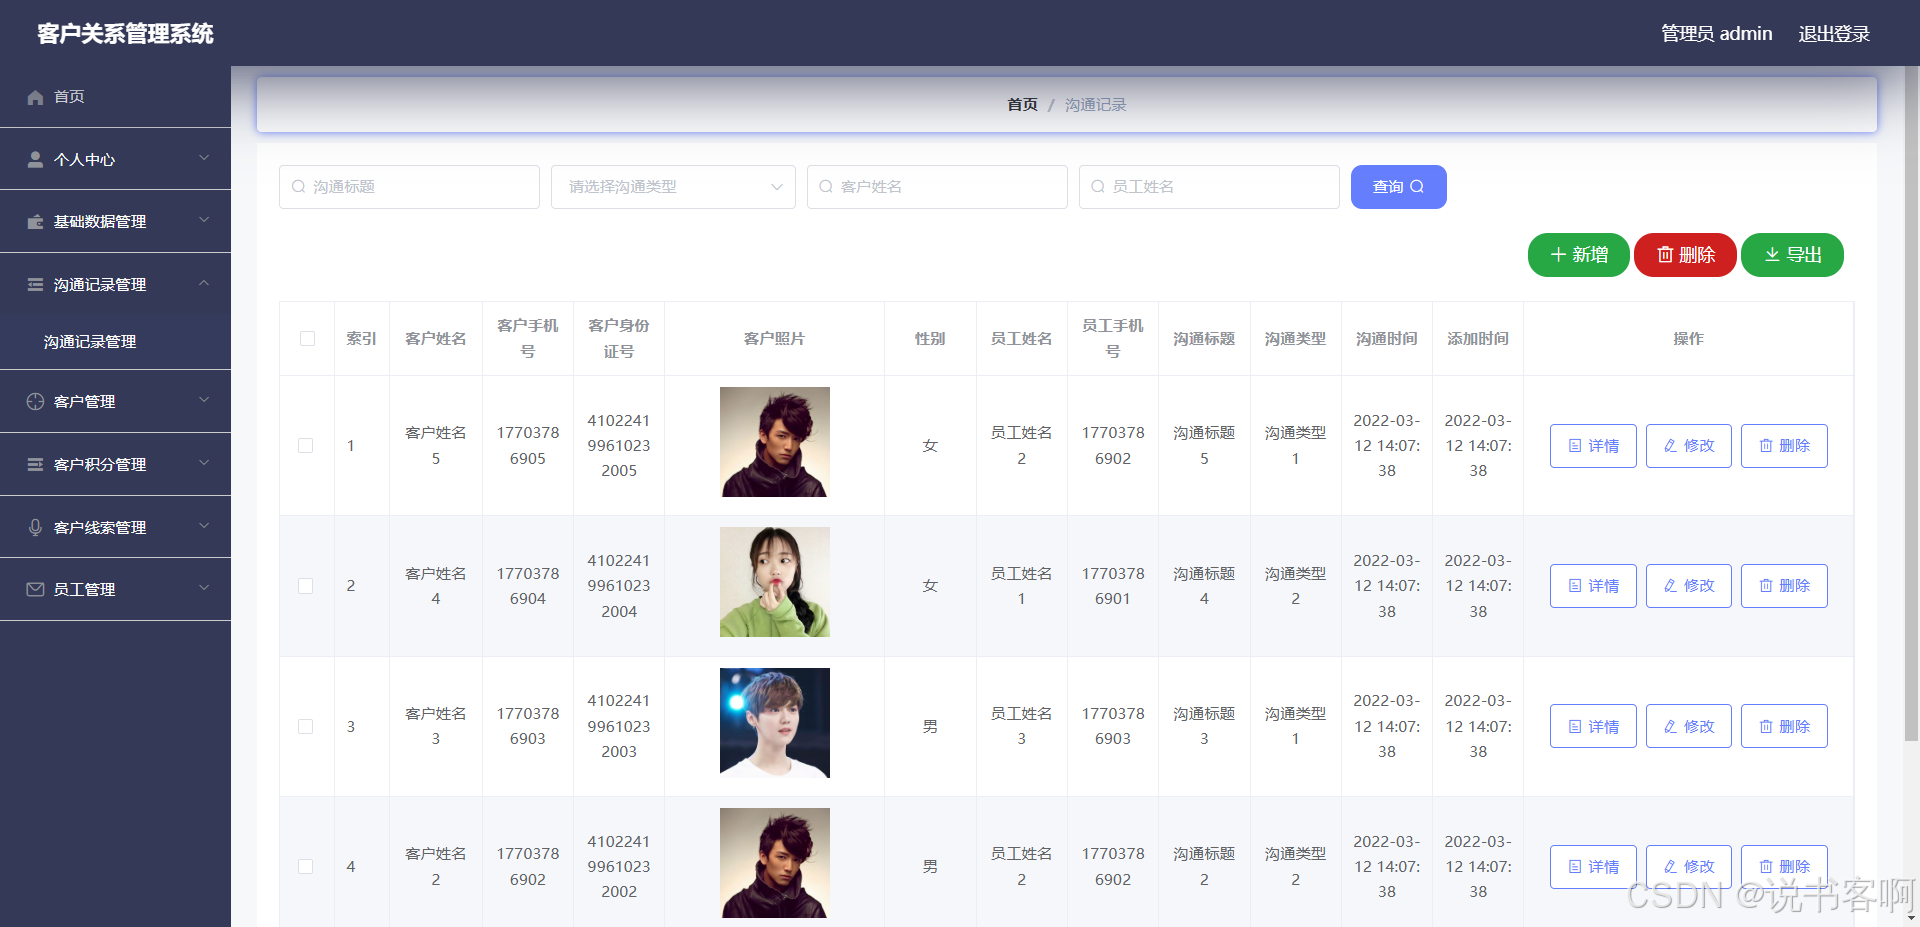1920x927 pixels.
Task: Check the checkbox for row index 1
Action: tap(306, 446)
